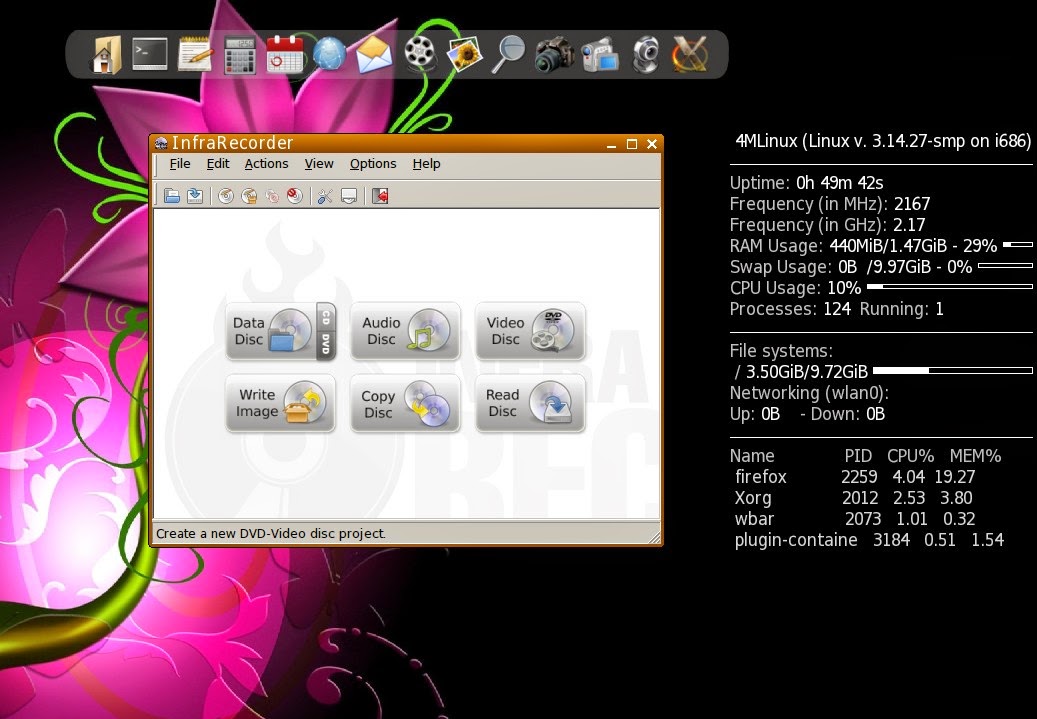Image resolution: width=1037 pixels, height=719 pixels.
Task: Click the exit icon at toolbar end
Action: (x=380, y=195)
